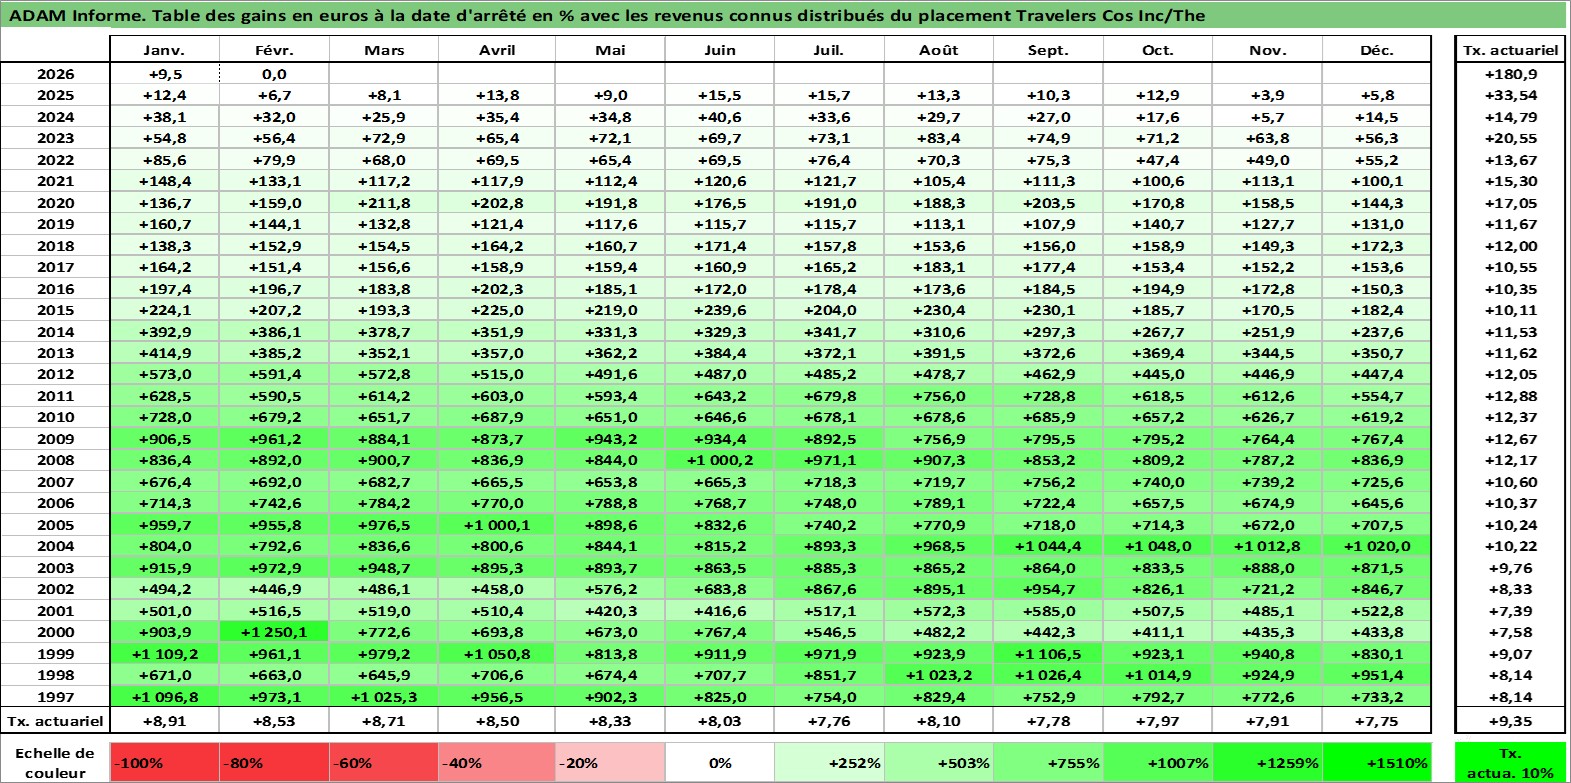Click the '+1 109,2' cell in 1999
Screen dimensions: 1571x783
pyautogui.click(x=164, y=654)
